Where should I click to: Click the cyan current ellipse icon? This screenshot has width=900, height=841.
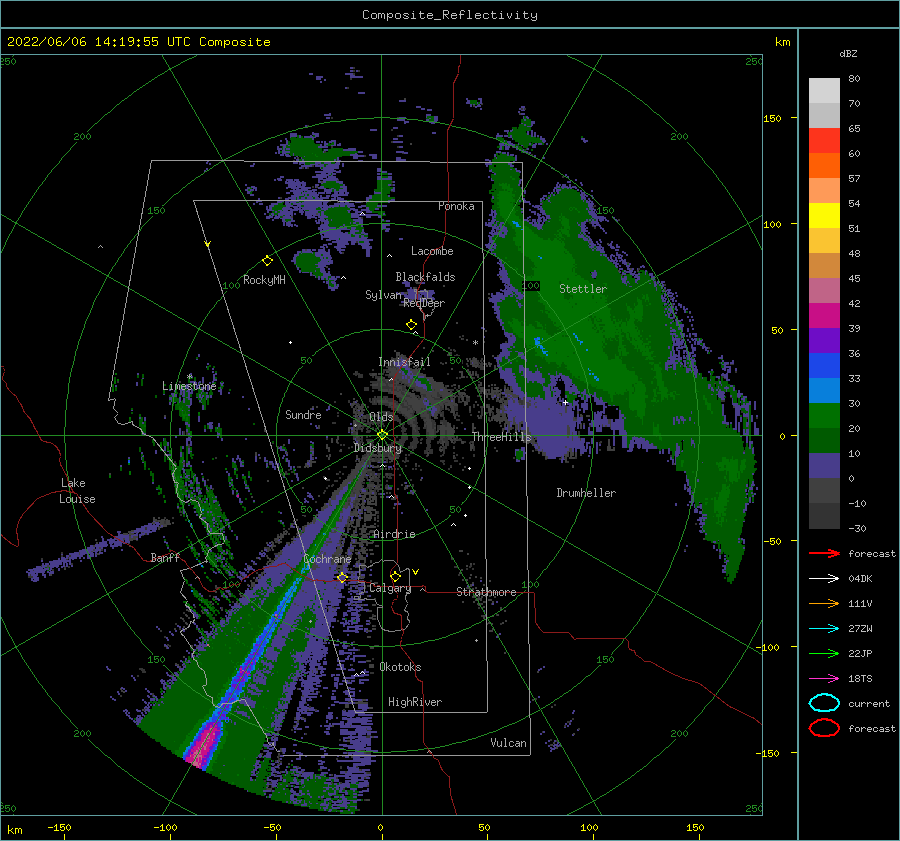coord(824,703)
